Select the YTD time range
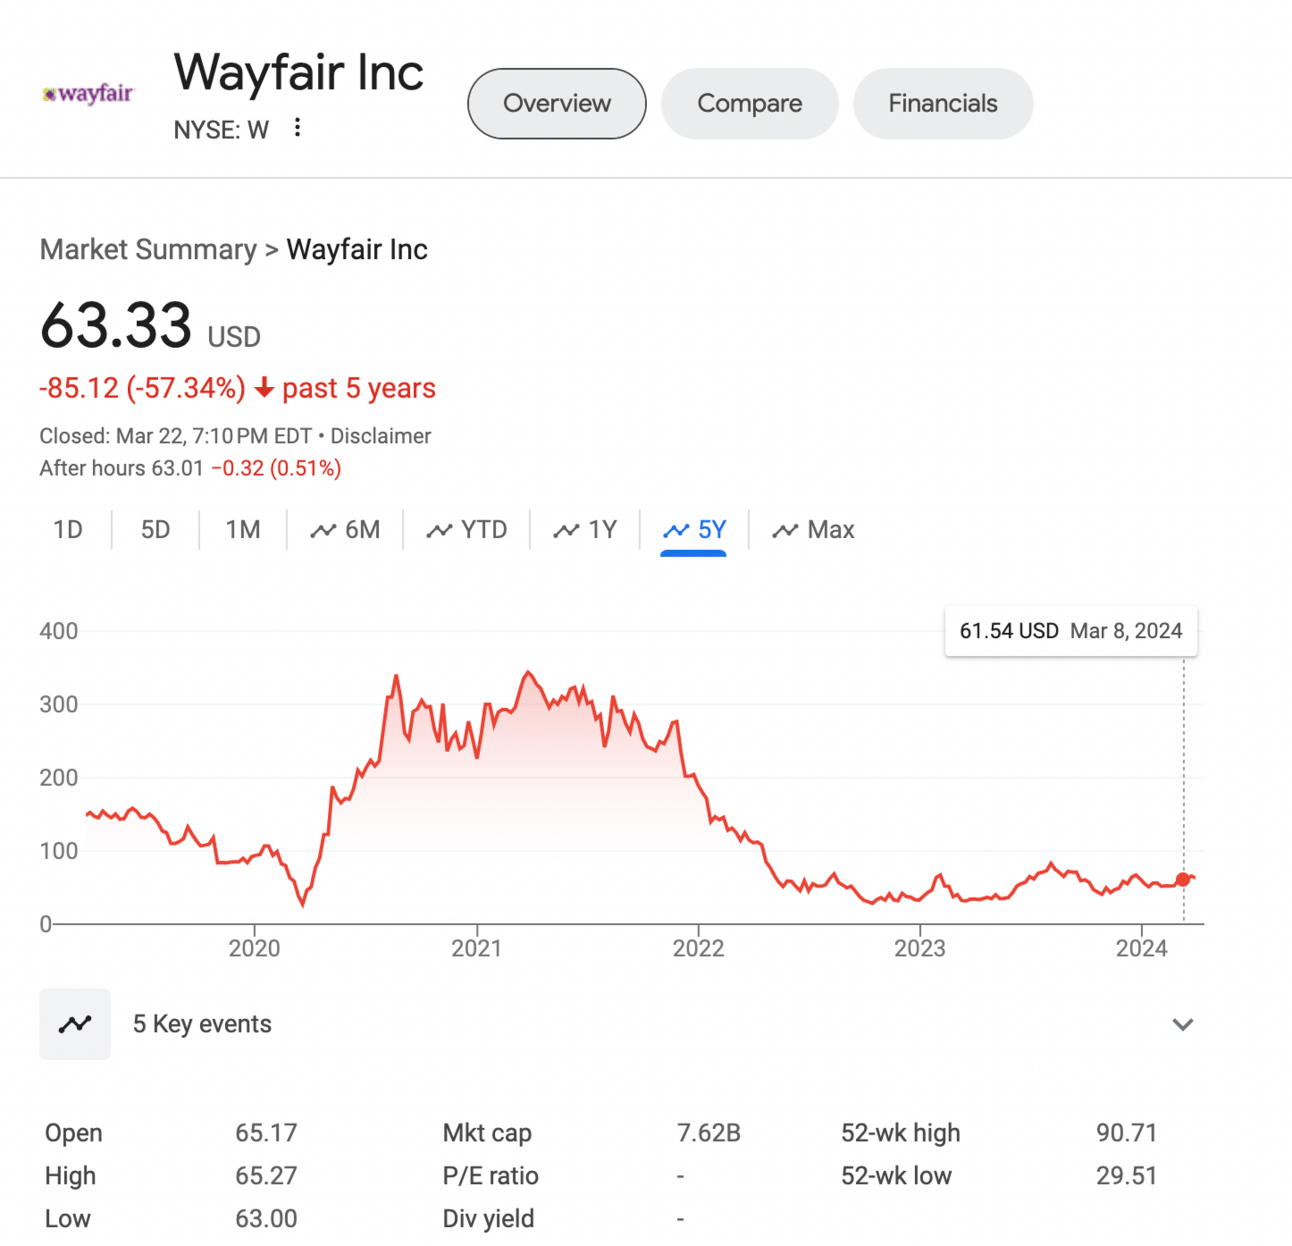1292x1246 pixels. (x=467, y=530)
